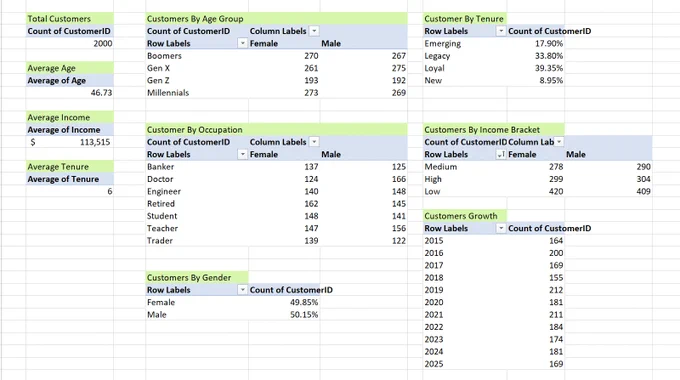Viewport: 680px width, 380px height.
Task: Select the Average Tenure heading cell
Action: (x=70, y=167)
